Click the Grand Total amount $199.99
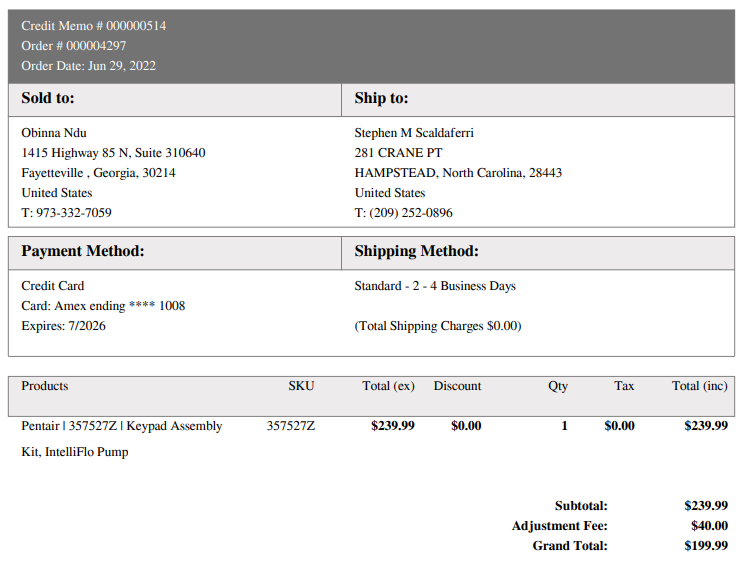 706,546
